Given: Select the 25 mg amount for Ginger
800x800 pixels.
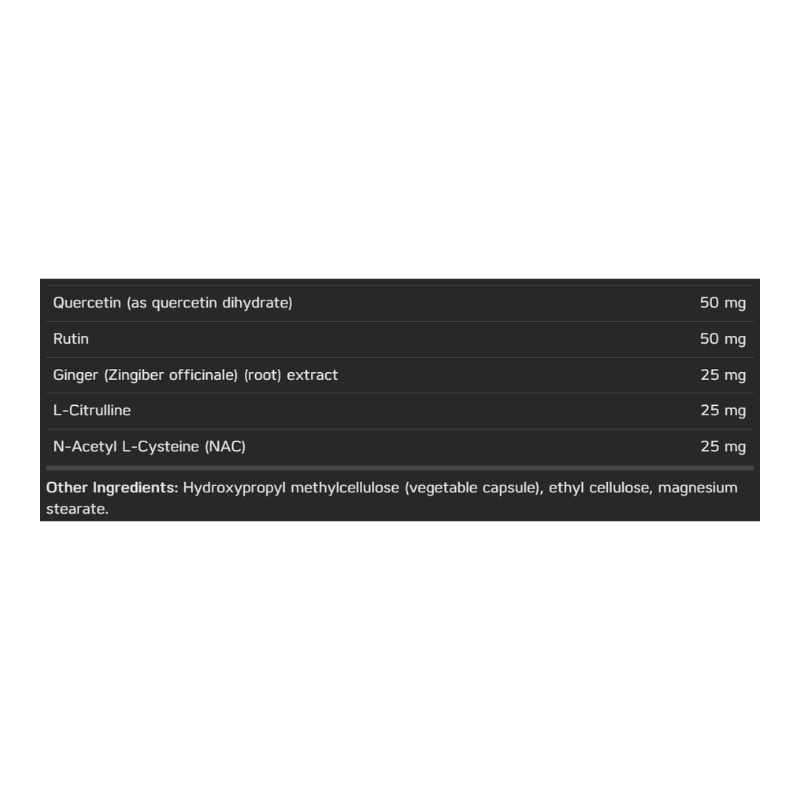Looking at the screenshot, I should (x=722, y=375).
